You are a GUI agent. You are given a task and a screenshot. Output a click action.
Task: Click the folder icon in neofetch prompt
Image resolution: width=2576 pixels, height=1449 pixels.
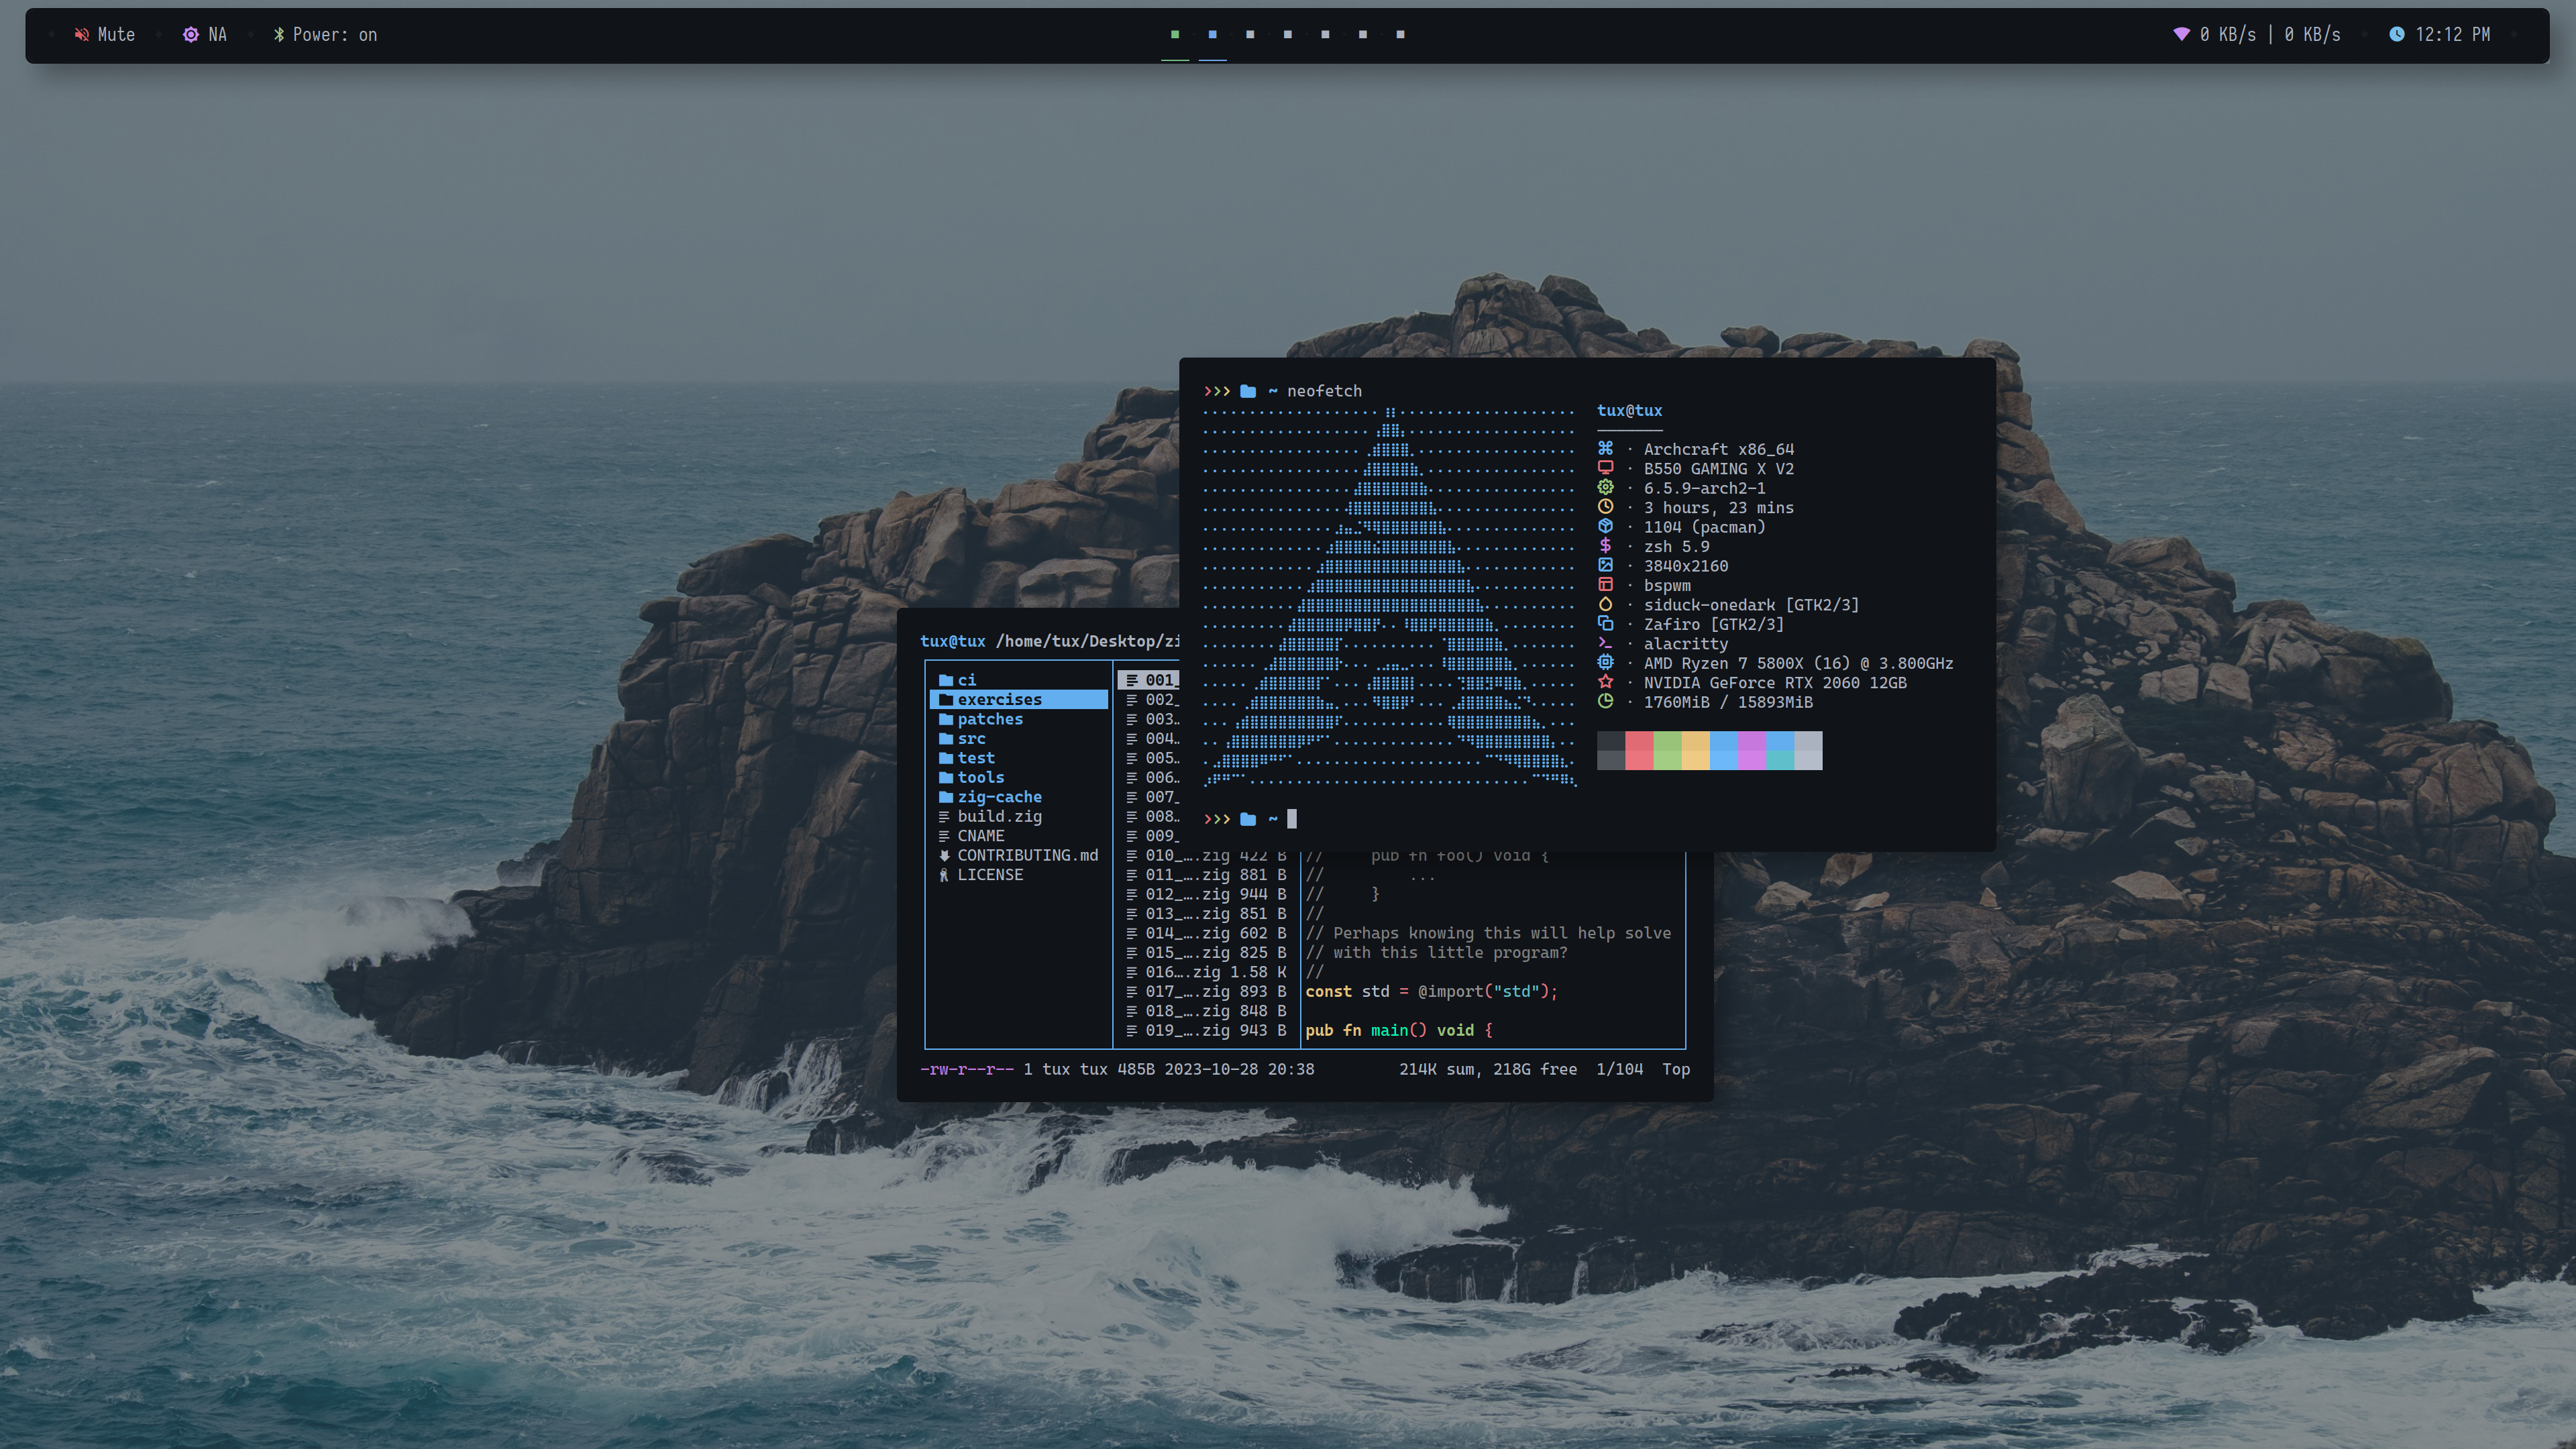1247,391
